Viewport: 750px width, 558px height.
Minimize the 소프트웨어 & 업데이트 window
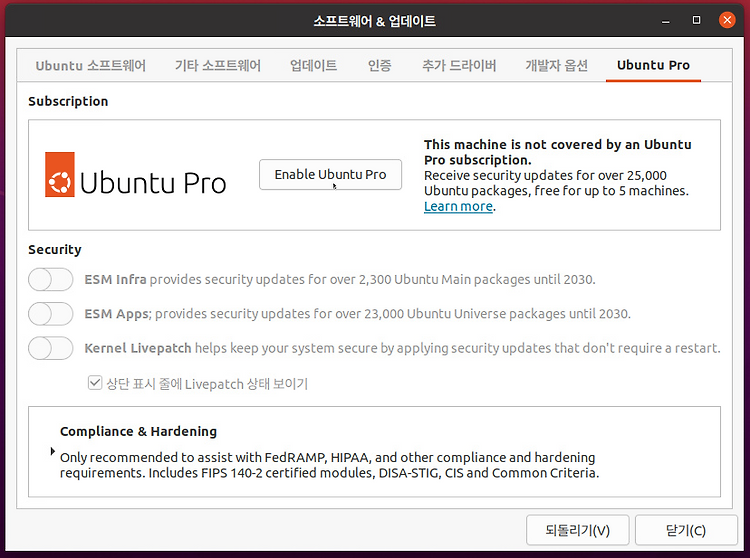tap(666, 21)
